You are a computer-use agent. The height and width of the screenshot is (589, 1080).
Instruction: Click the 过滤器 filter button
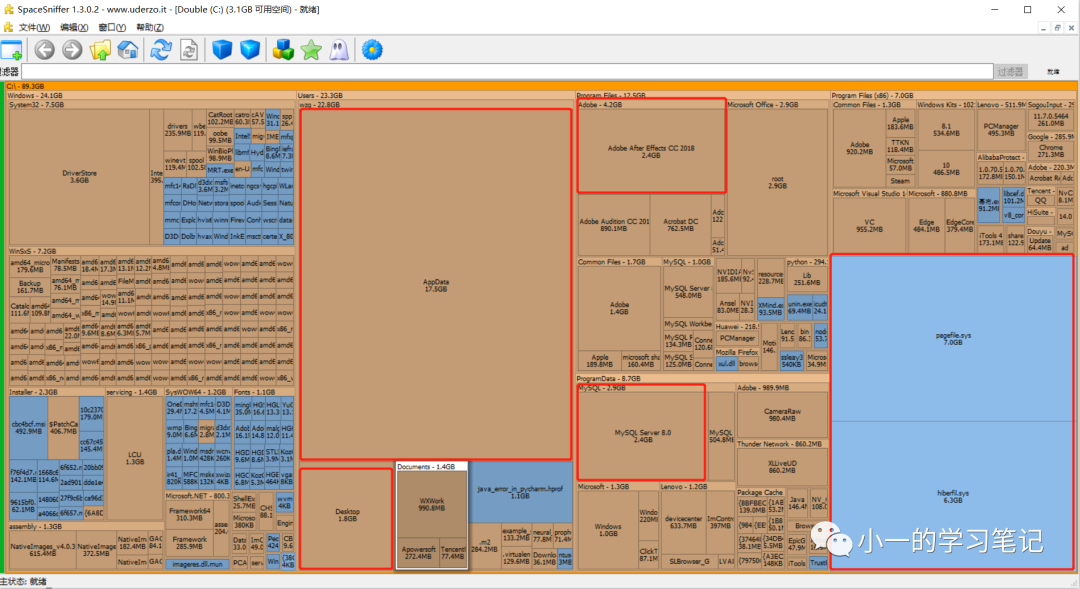pos(1008,71)
